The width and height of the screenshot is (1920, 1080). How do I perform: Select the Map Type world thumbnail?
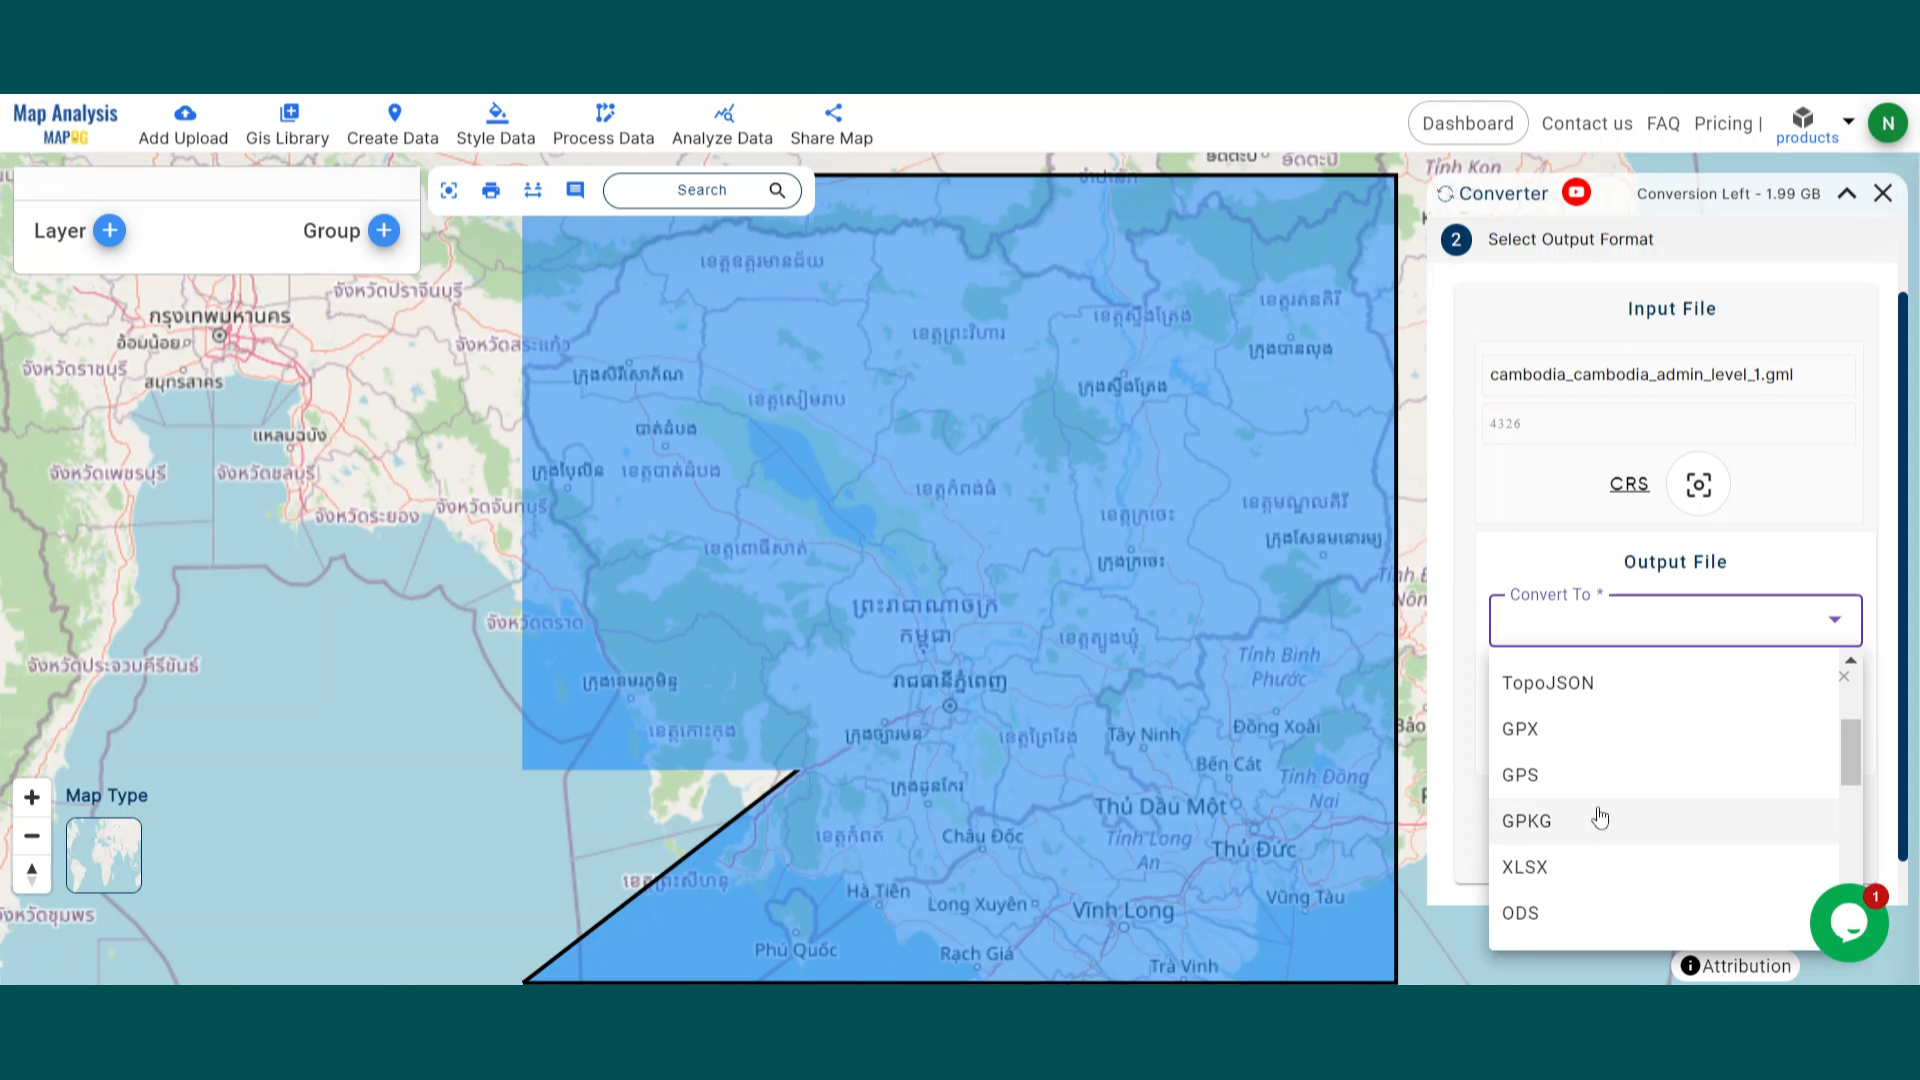tap(104, 855)
